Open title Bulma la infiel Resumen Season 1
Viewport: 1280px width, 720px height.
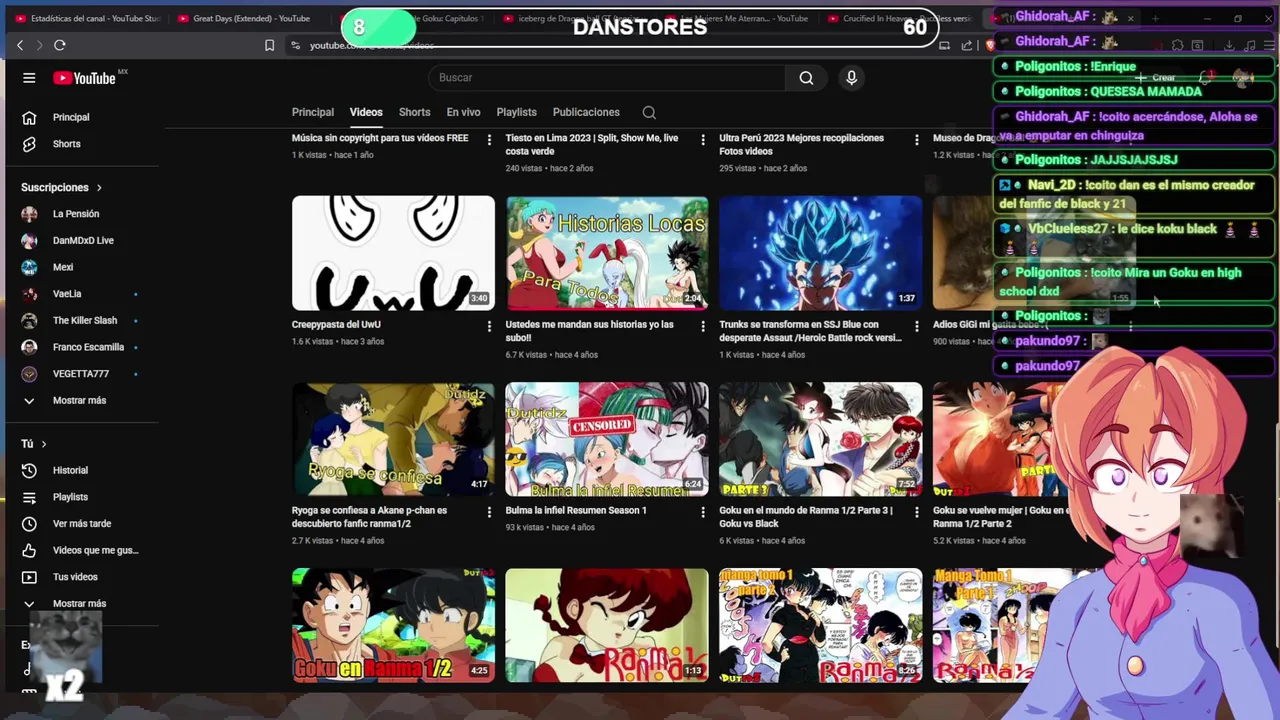(x=576, y=511)
